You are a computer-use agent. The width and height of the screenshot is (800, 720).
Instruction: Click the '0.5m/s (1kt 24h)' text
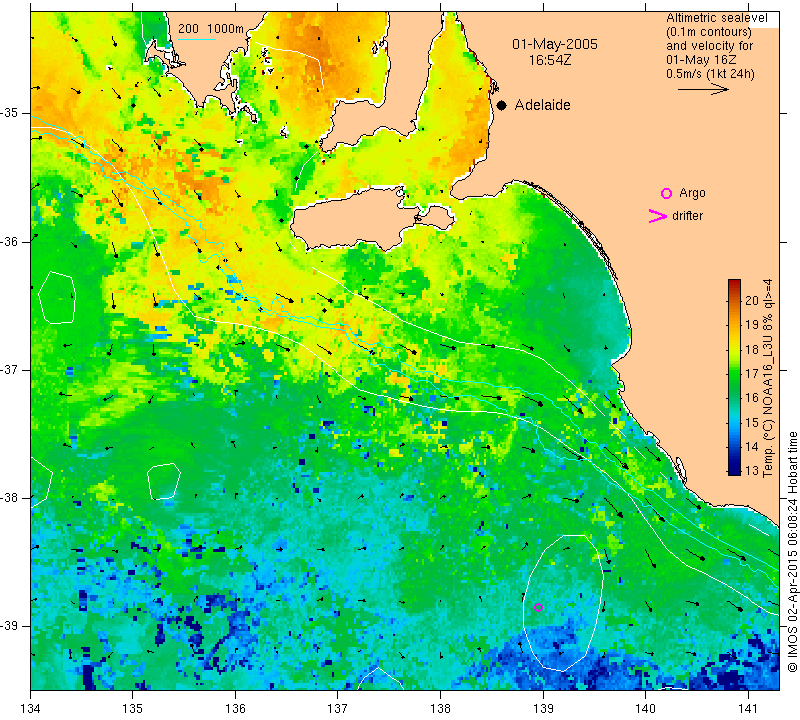click(710, 74)
